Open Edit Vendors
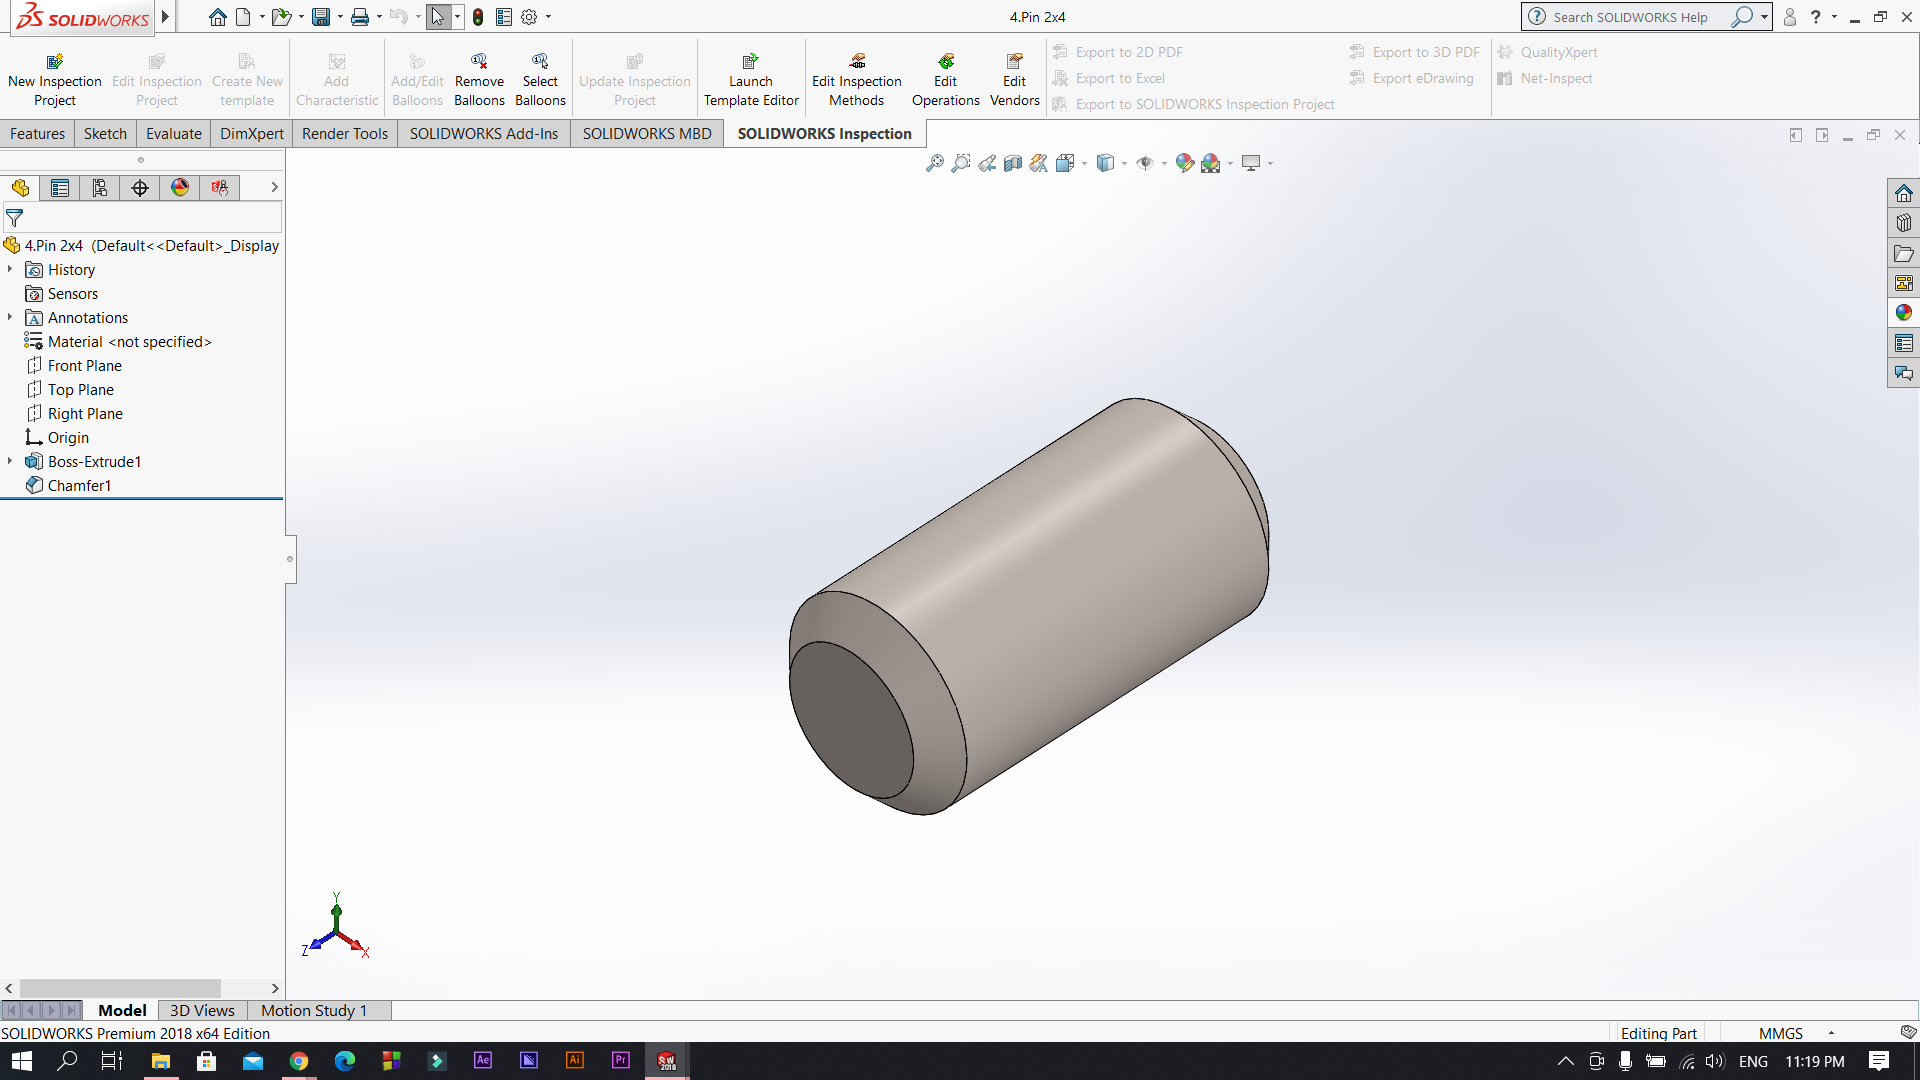This screenshot has height=1080, width=1920. click(x=1014, y=80)
